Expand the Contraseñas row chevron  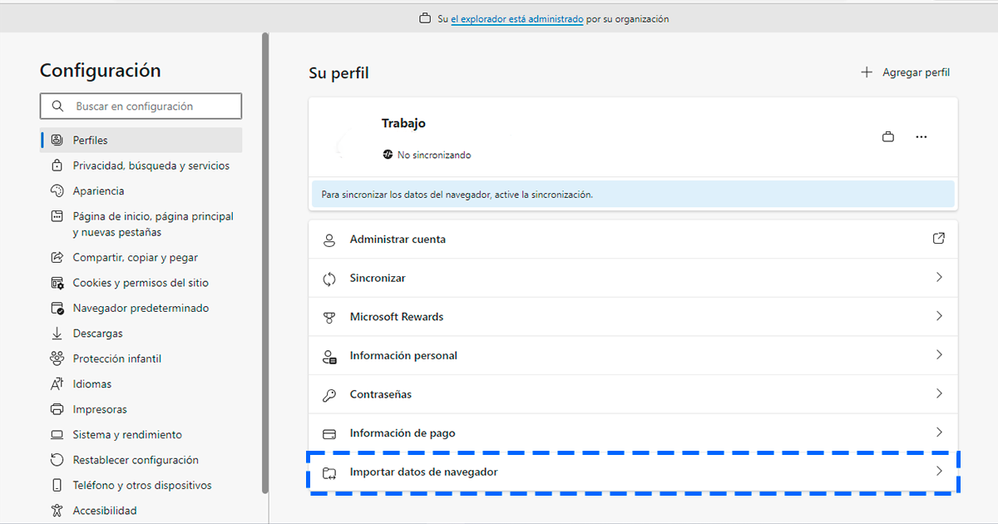click(939, 393)
